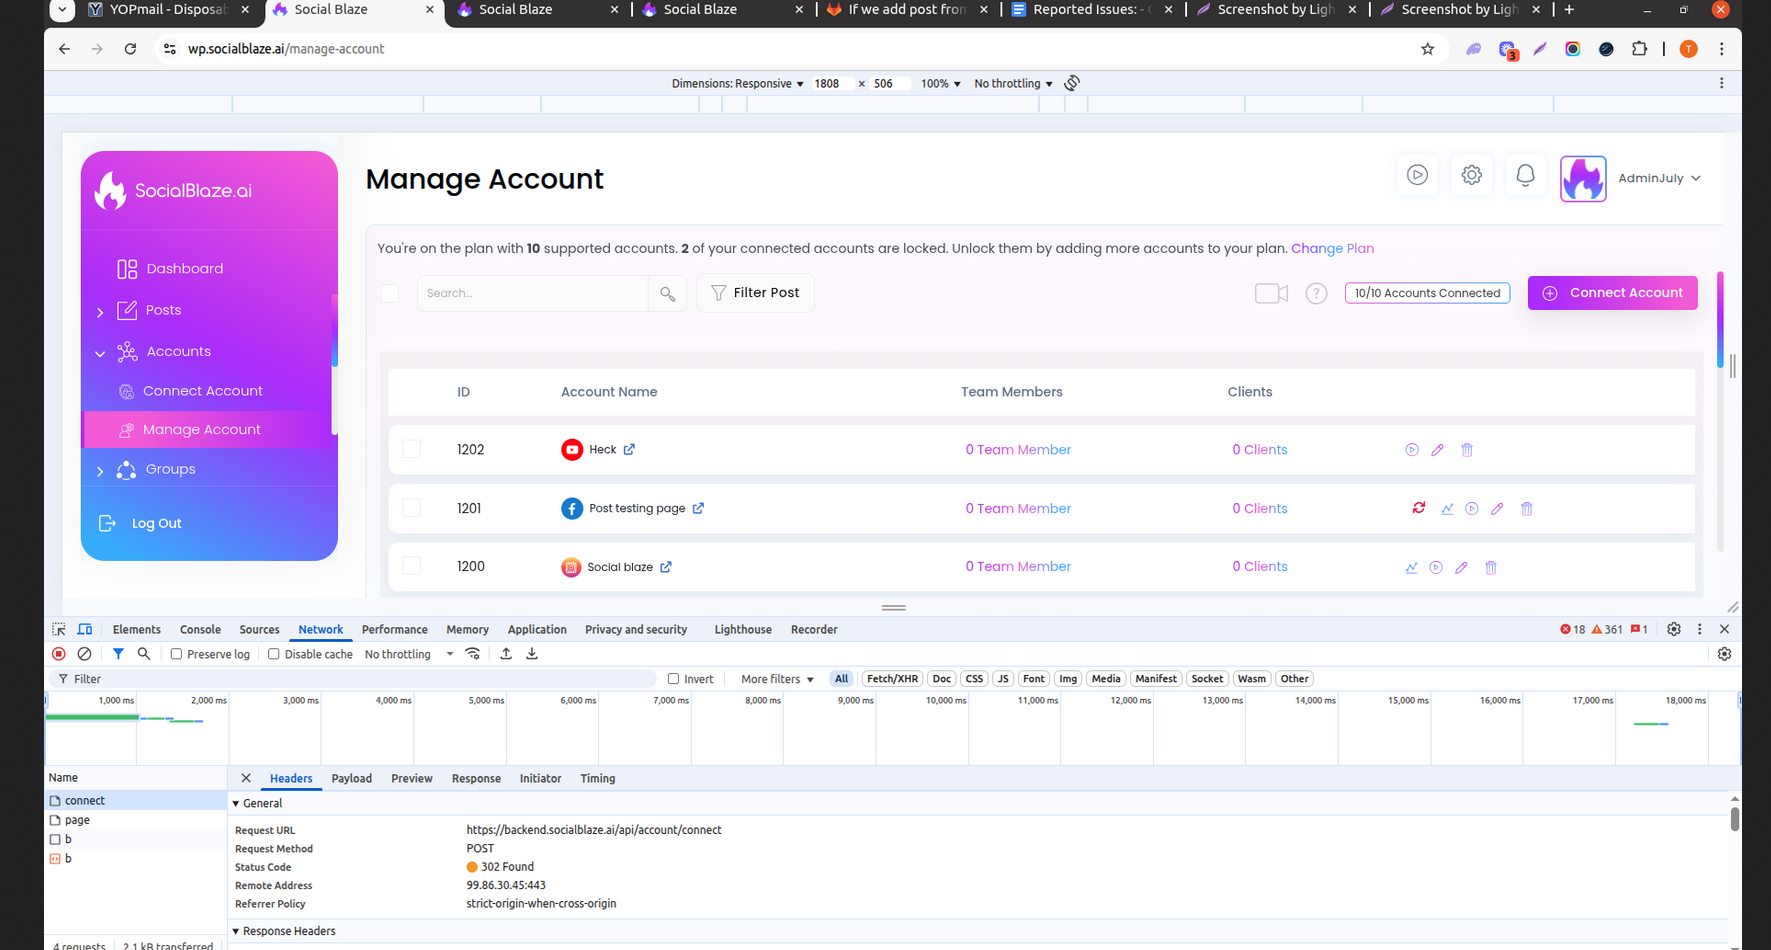
Task: Filter requests by Img type
Action: pyautogui.click(x=1068, y=679)
